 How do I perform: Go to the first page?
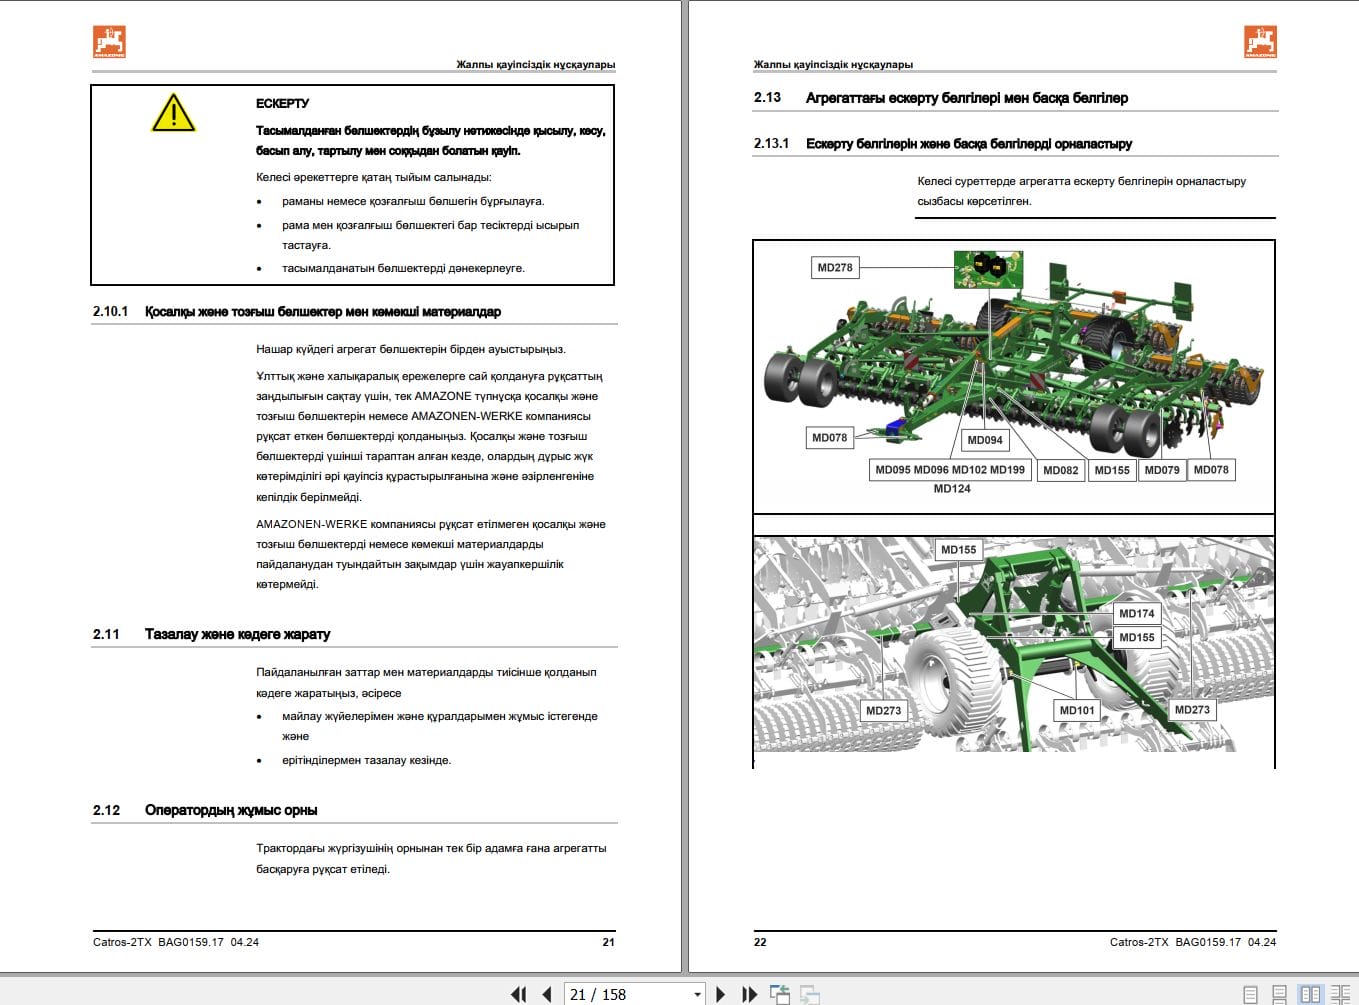click(518, 994)
